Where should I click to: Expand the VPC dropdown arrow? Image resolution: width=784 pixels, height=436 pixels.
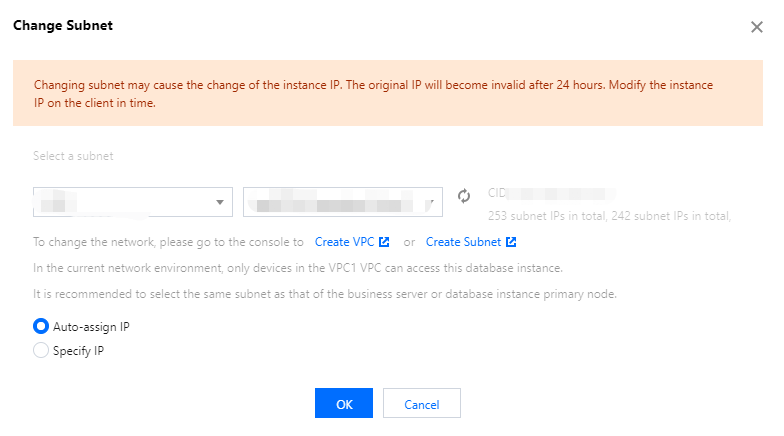coord(220,203)
